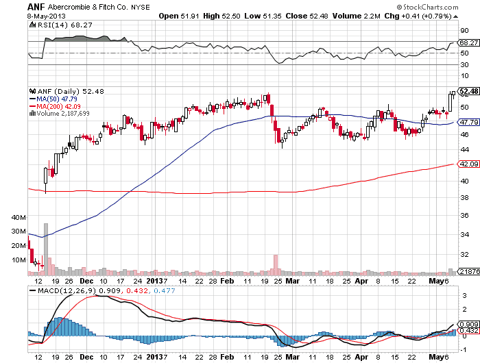
Task: Click the Volume legend bar icon
Action: pyautogui.click(x=33, y=113)
